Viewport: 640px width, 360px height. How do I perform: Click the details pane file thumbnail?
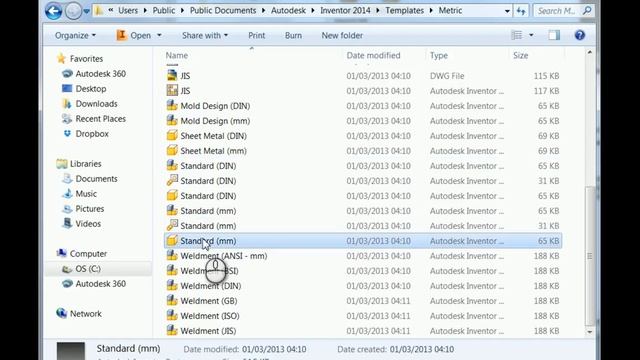click(71, 351)
